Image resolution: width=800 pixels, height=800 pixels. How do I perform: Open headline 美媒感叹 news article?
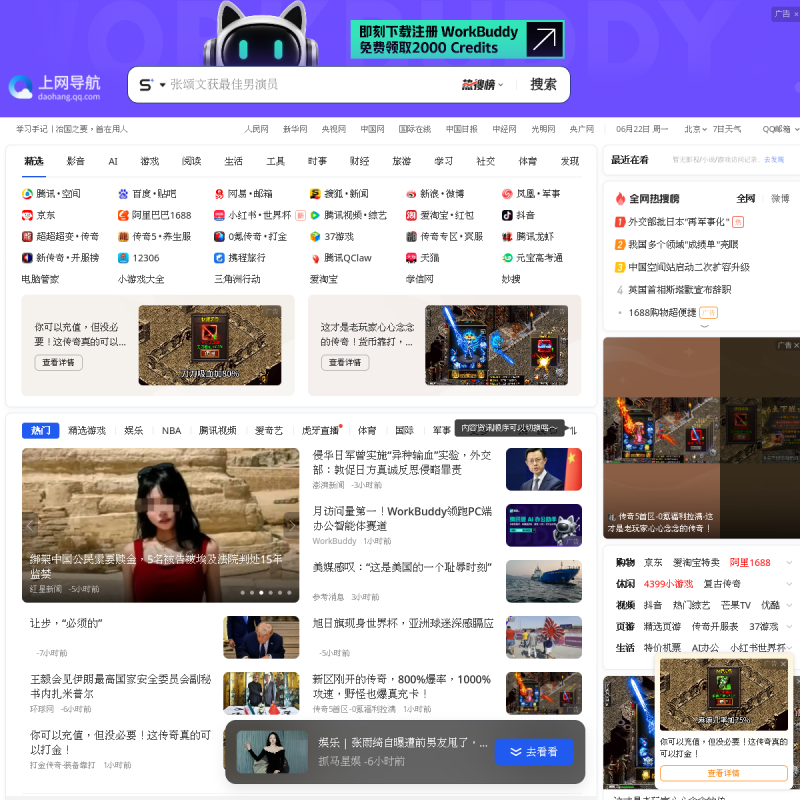tap(403, 567)
